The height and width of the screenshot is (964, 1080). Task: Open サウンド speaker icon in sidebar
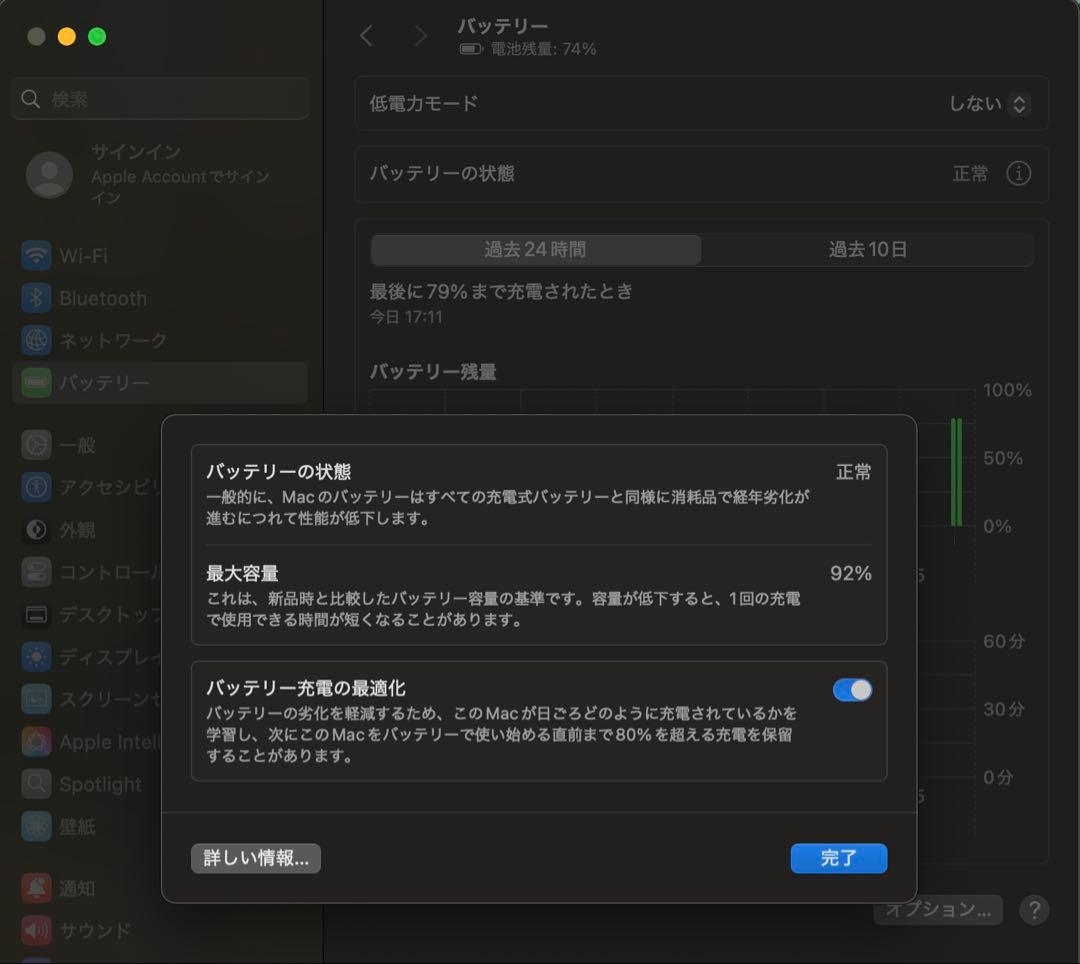tap(37, 931)
